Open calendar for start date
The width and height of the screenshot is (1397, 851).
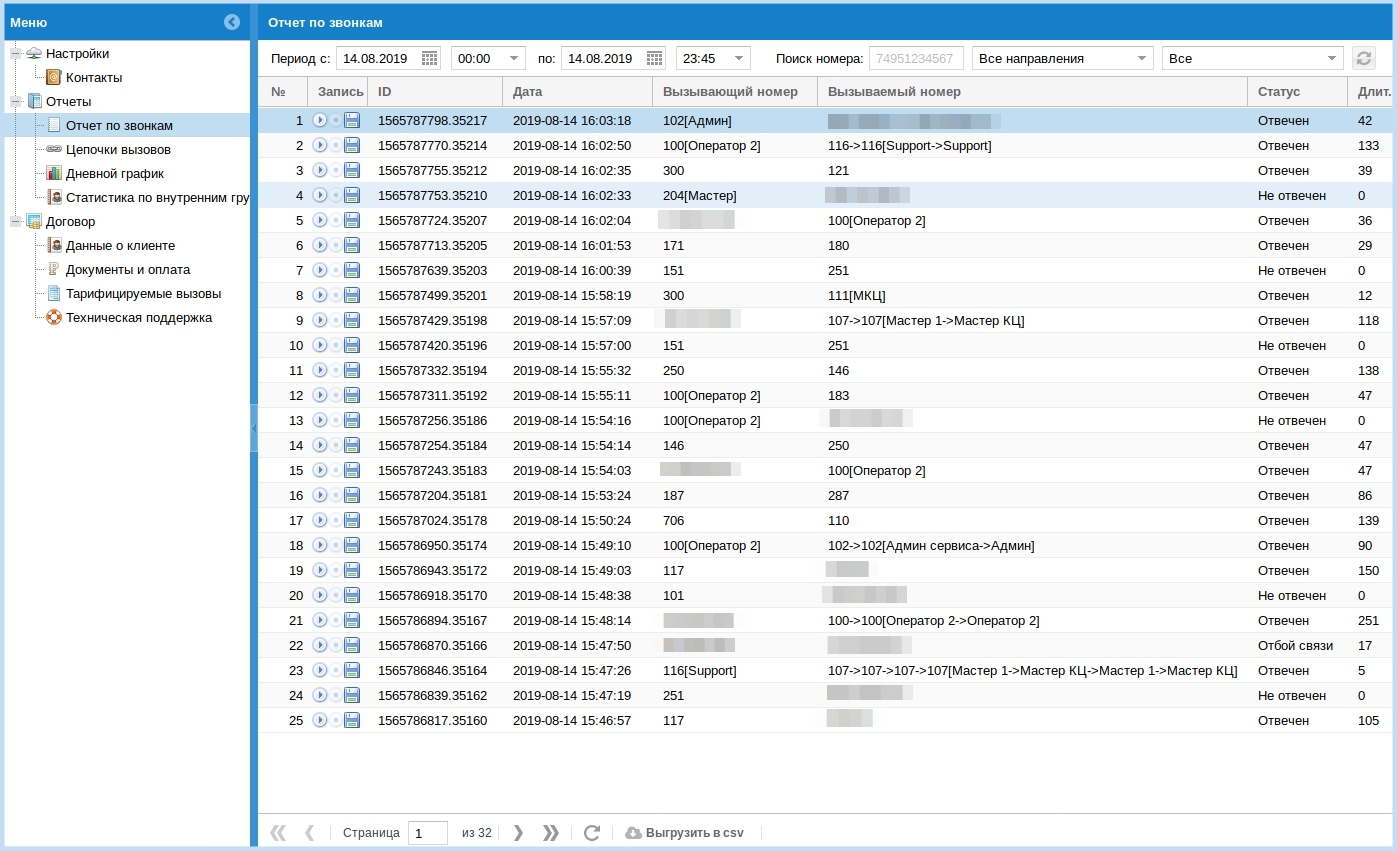click(430, 58)
